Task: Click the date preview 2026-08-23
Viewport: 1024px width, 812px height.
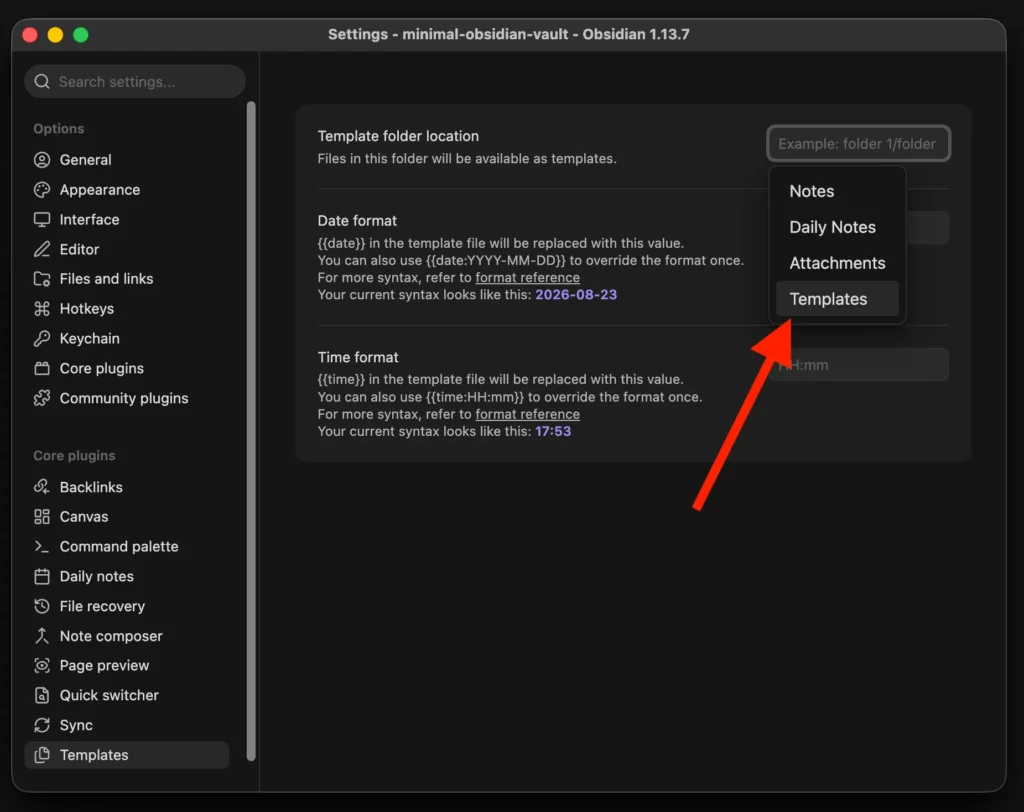Action: coord(576,295)
